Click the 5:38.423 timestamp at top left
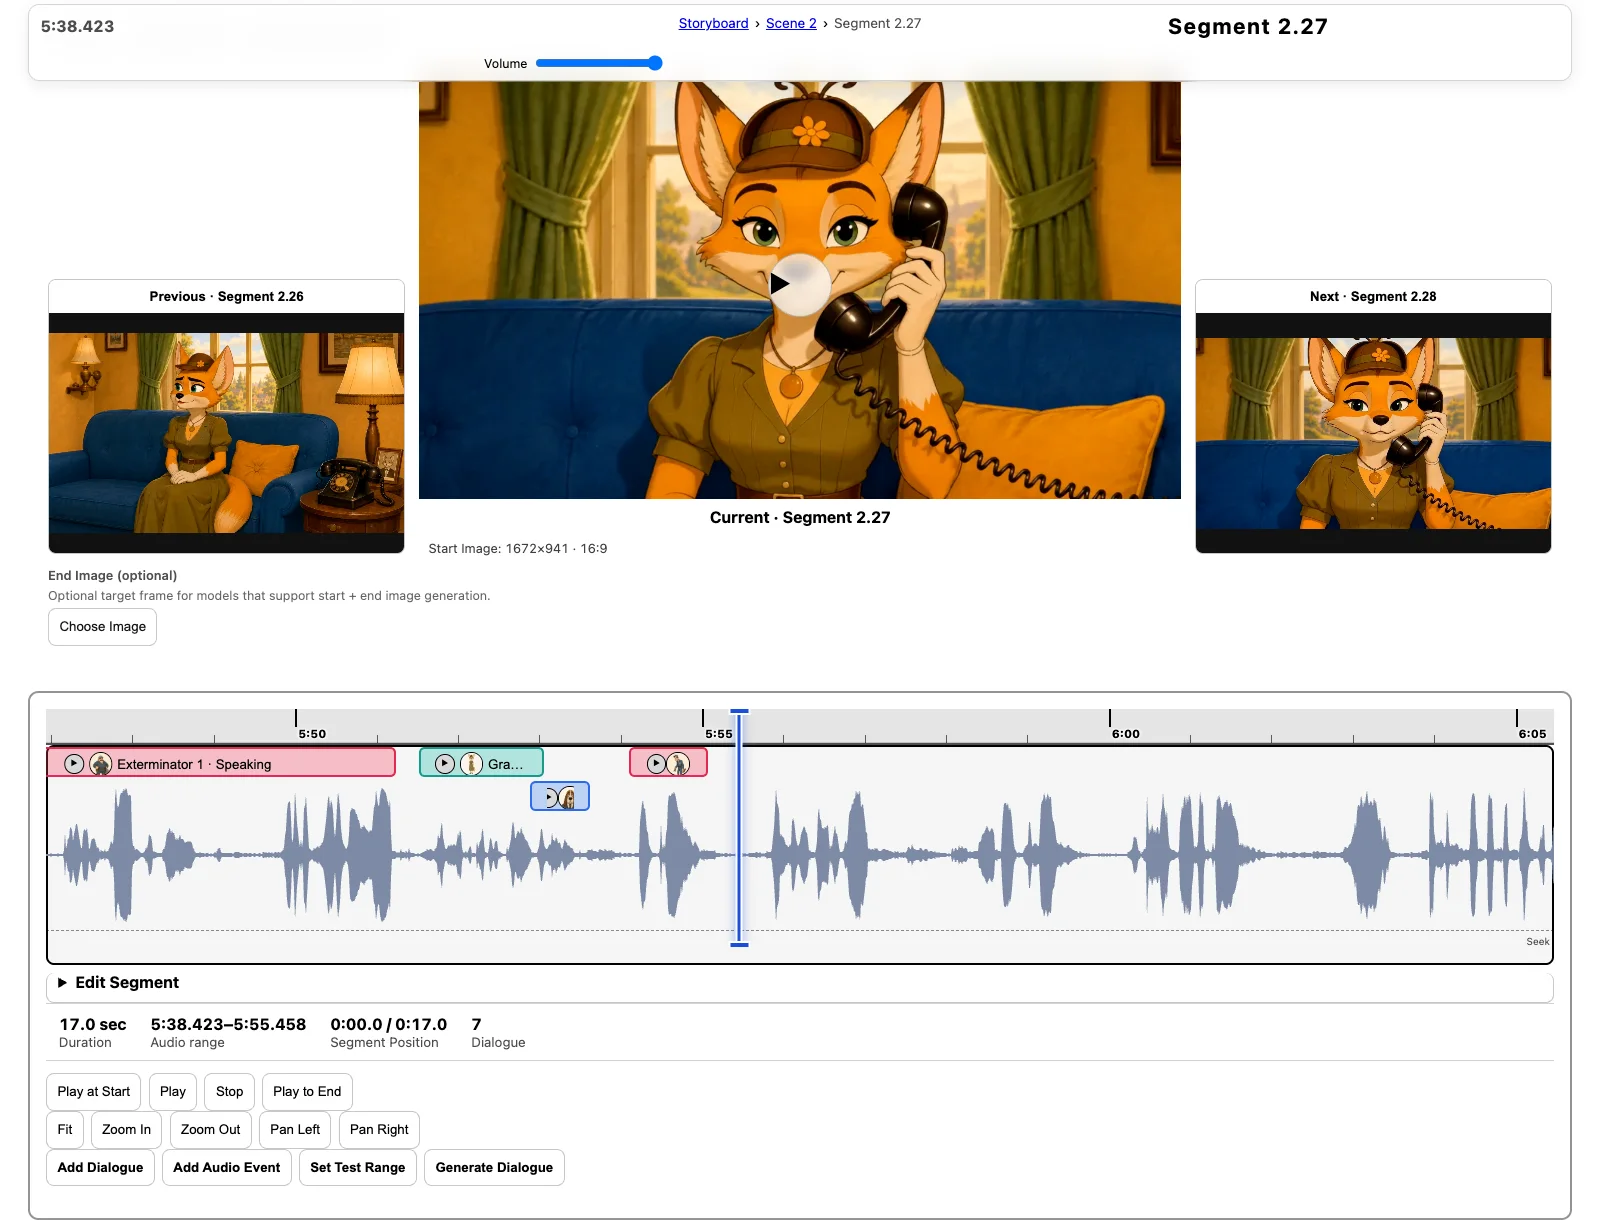Image resolution: width=1600 pixels, height=1220 pixels. point(77,27)
